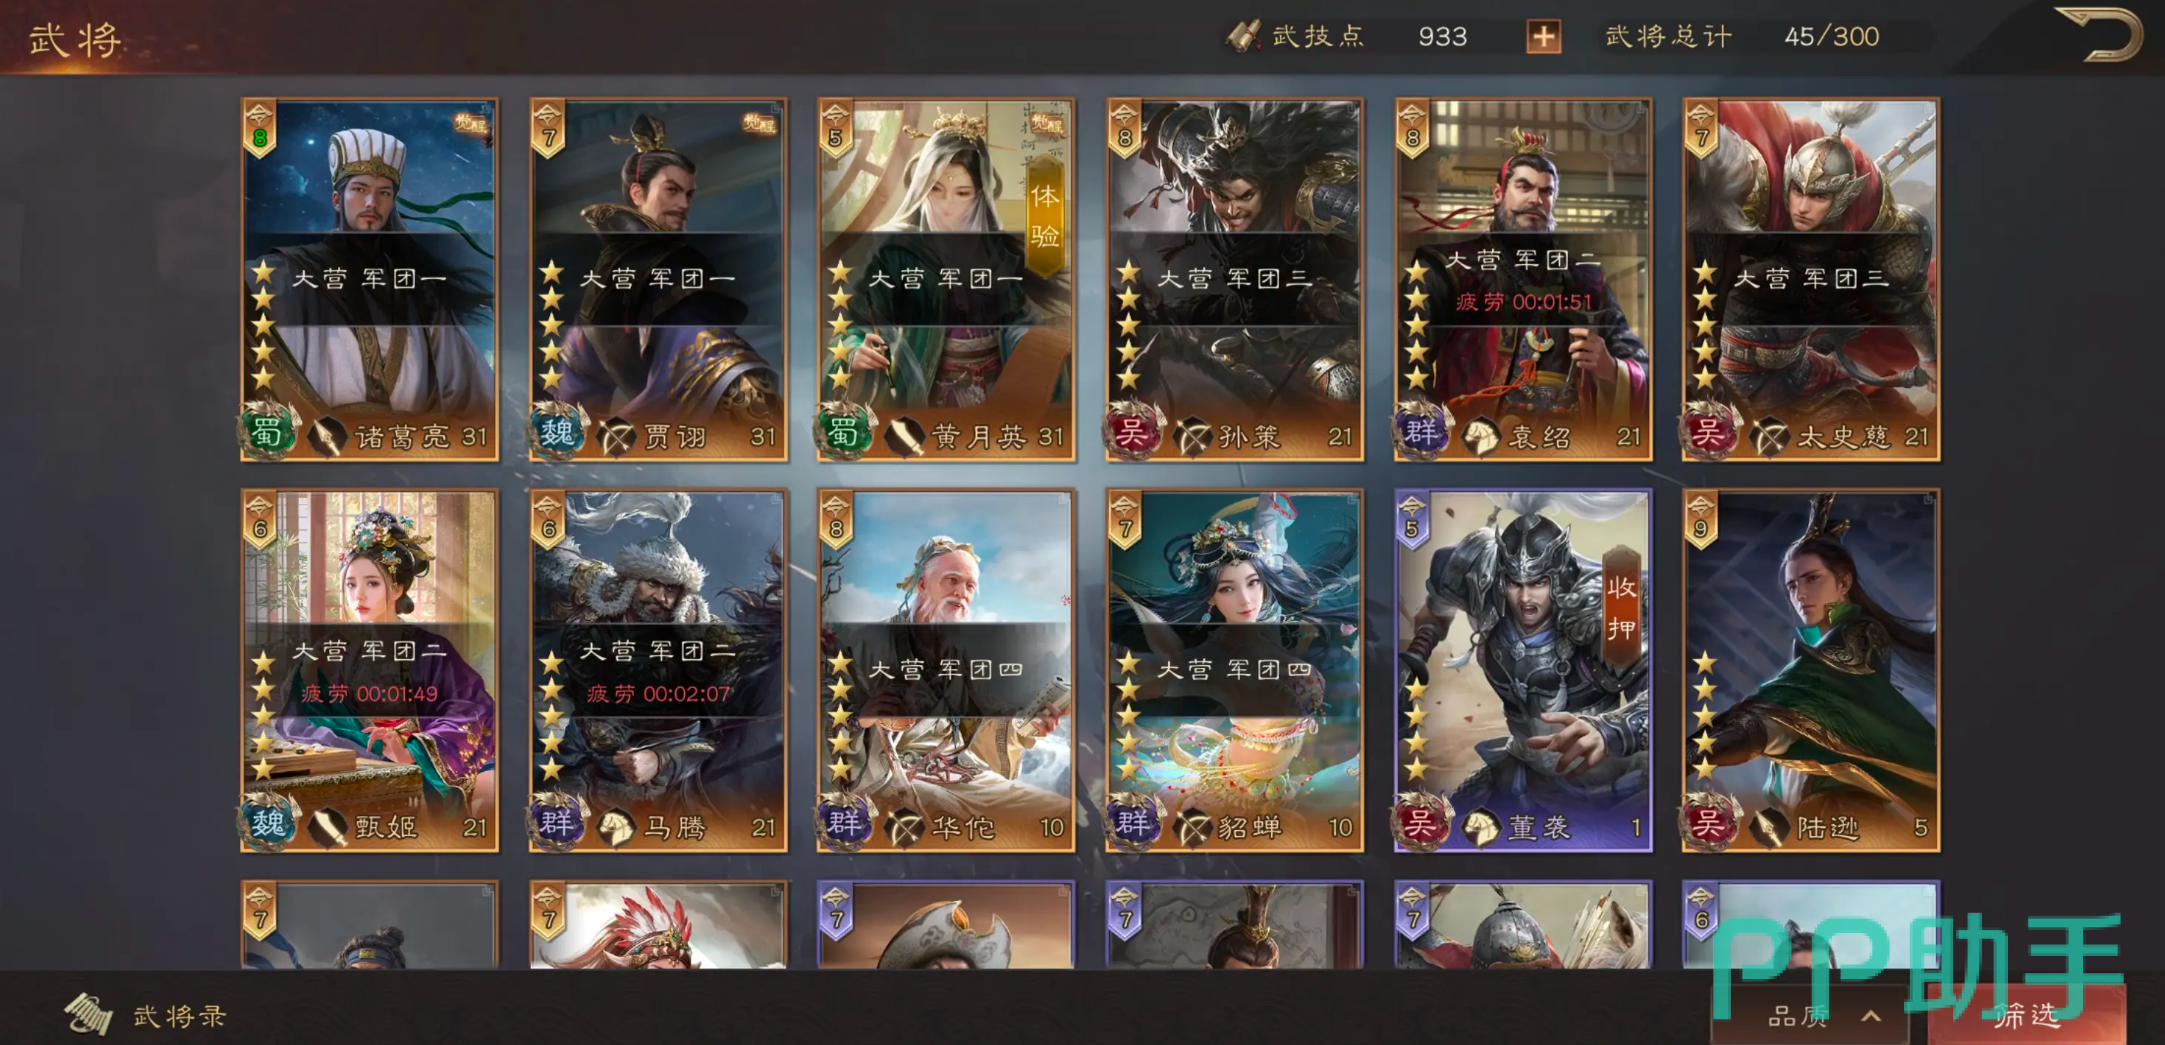This screenshot has height=1045, width=2165.
Task: Click the orange plus button beside 武技点
Action: pyautogui.click(x=1543, y=37)
